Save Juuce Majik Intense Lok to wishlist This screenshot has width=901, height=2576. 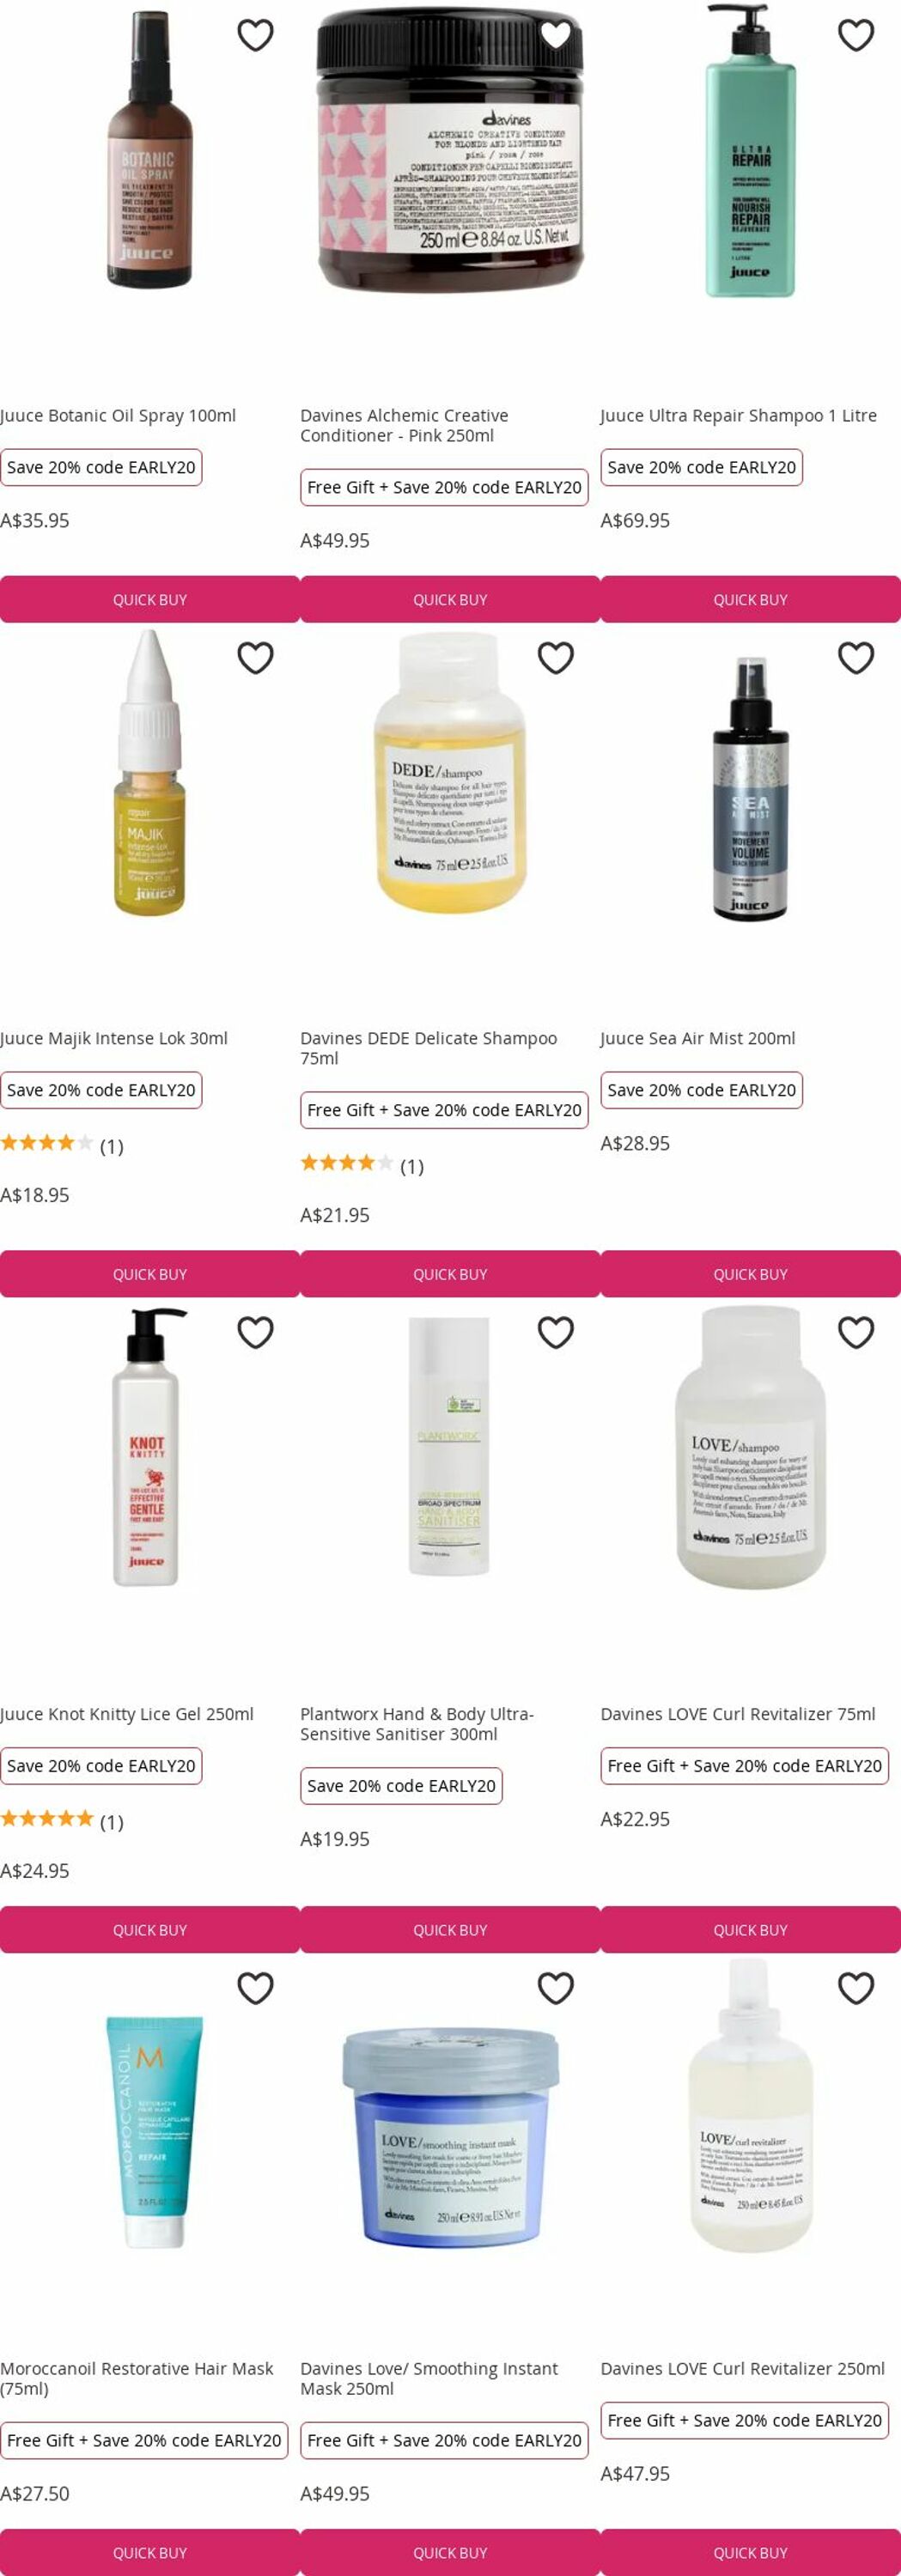tap(255, 658)
